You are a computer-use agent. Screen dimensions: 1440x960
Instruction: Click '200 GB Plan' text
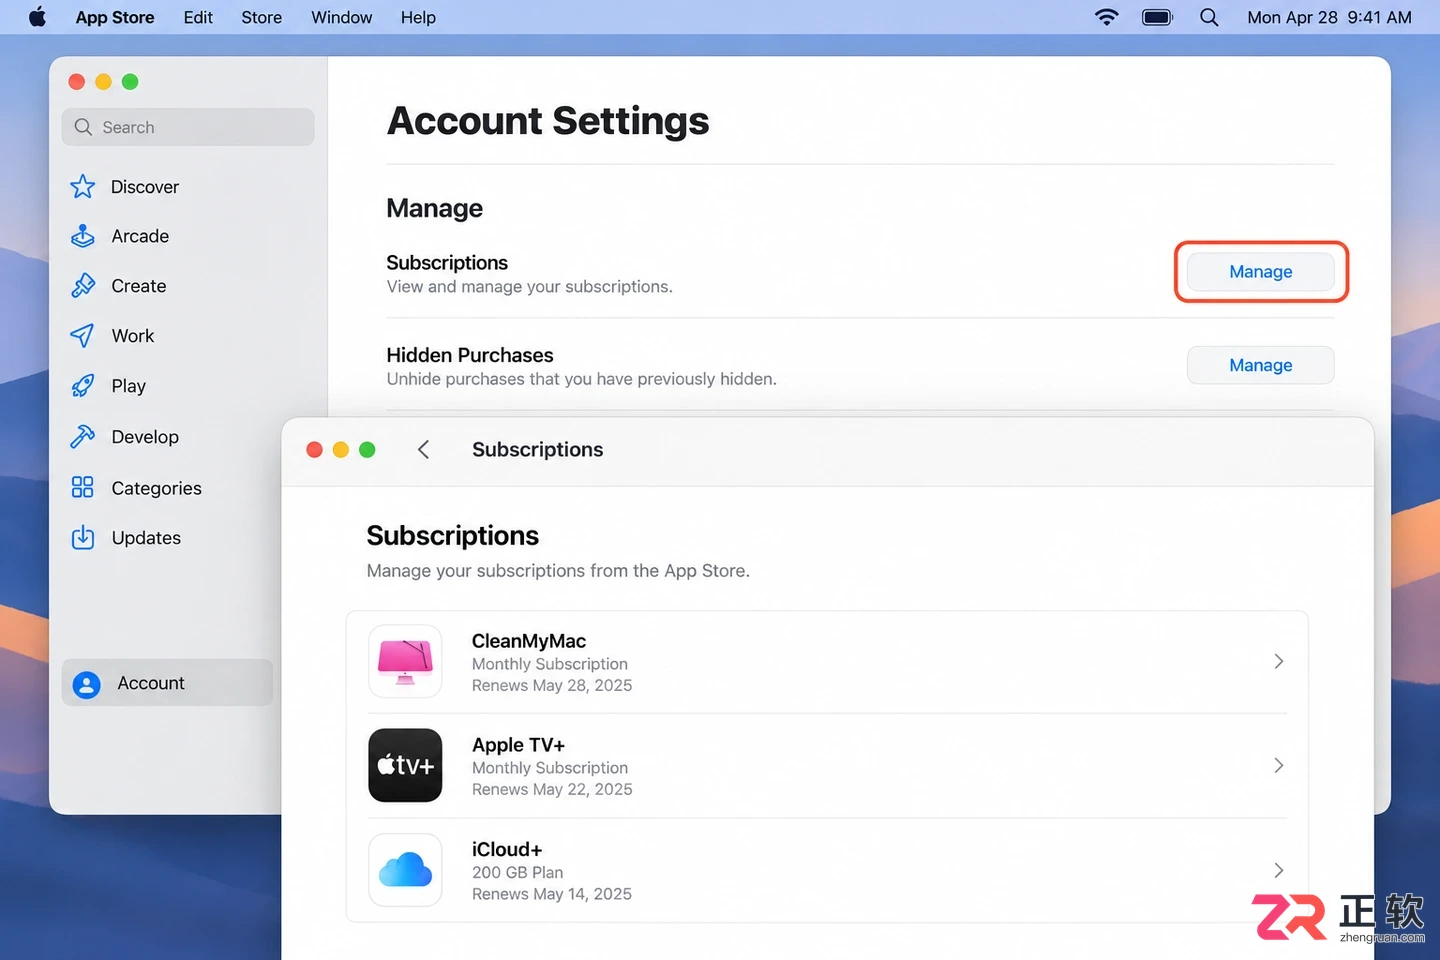[x=518, y=872]
